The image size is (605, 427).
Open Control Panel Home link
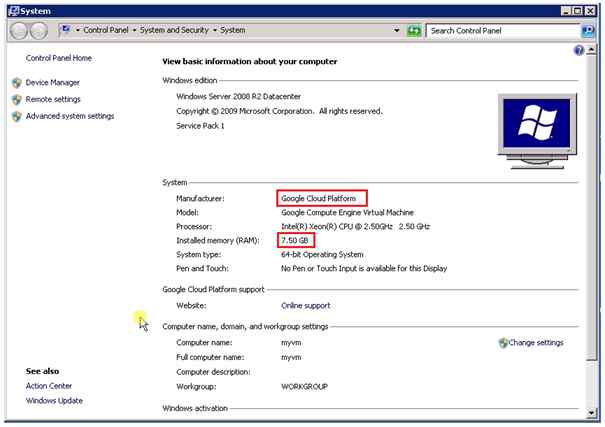pos(59,58)
